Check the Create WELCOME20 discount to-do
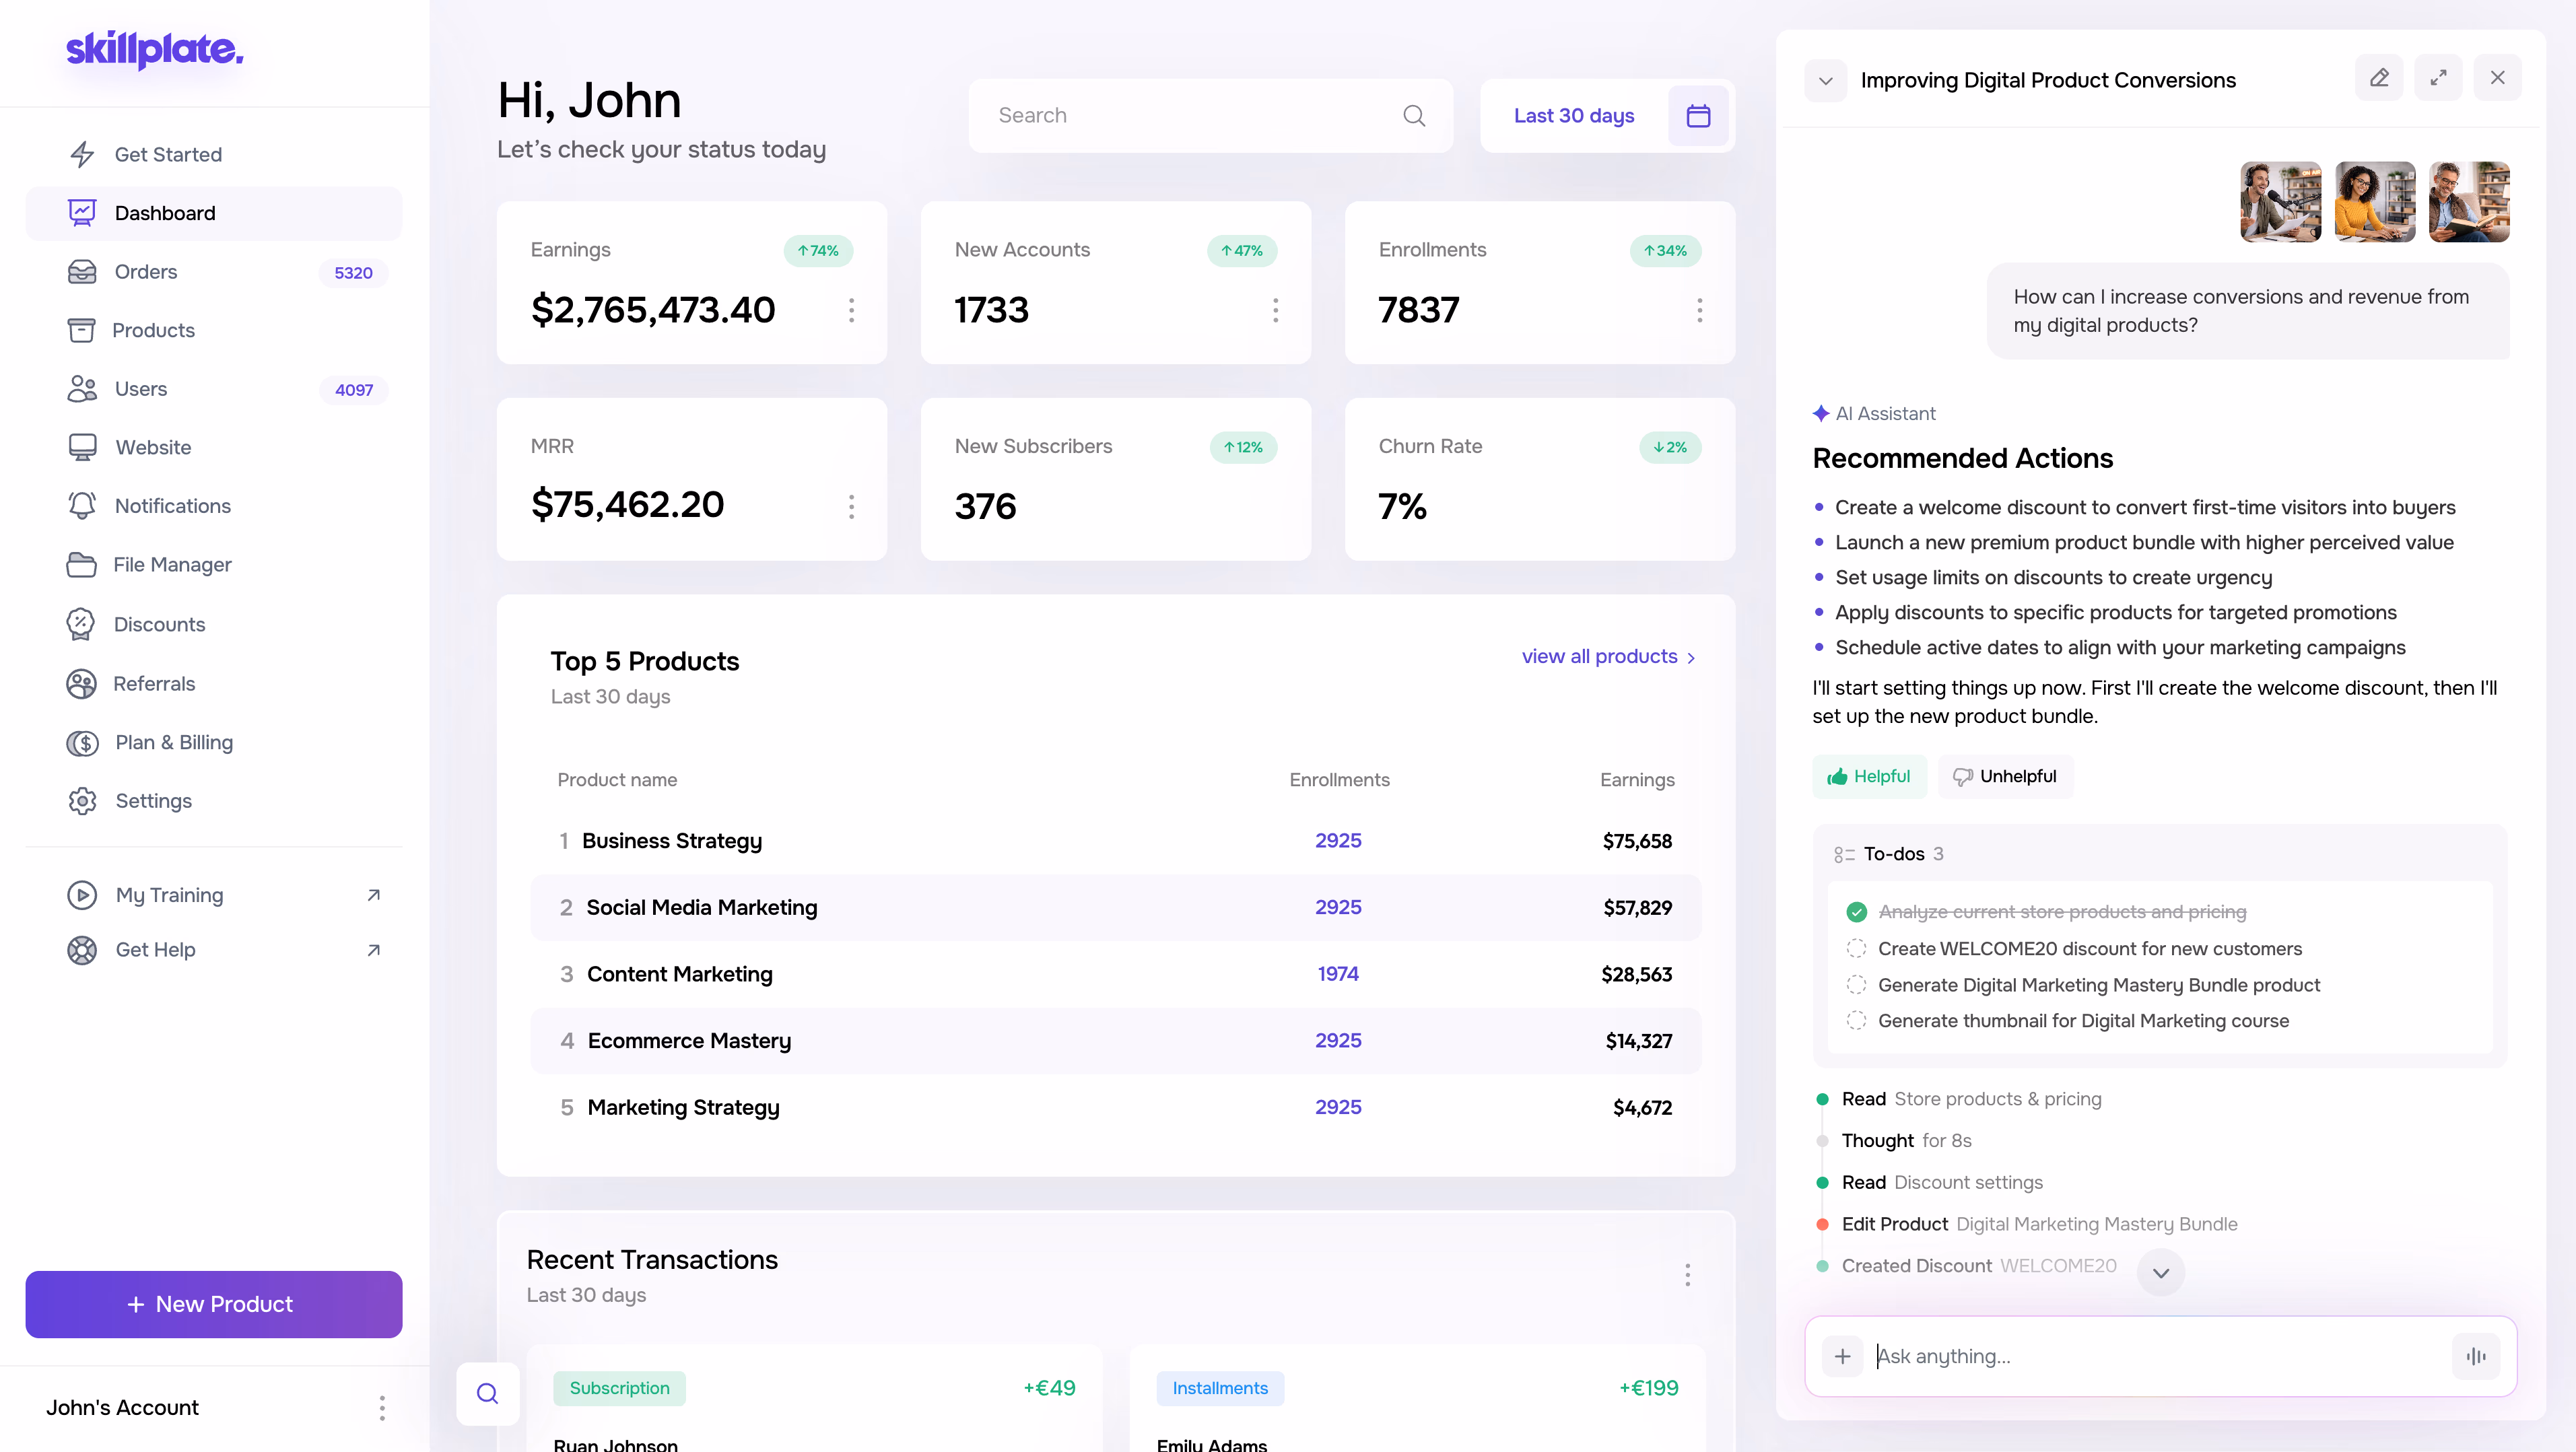The height and width of the screenshot is (1452, 2576). [1856, 948]
